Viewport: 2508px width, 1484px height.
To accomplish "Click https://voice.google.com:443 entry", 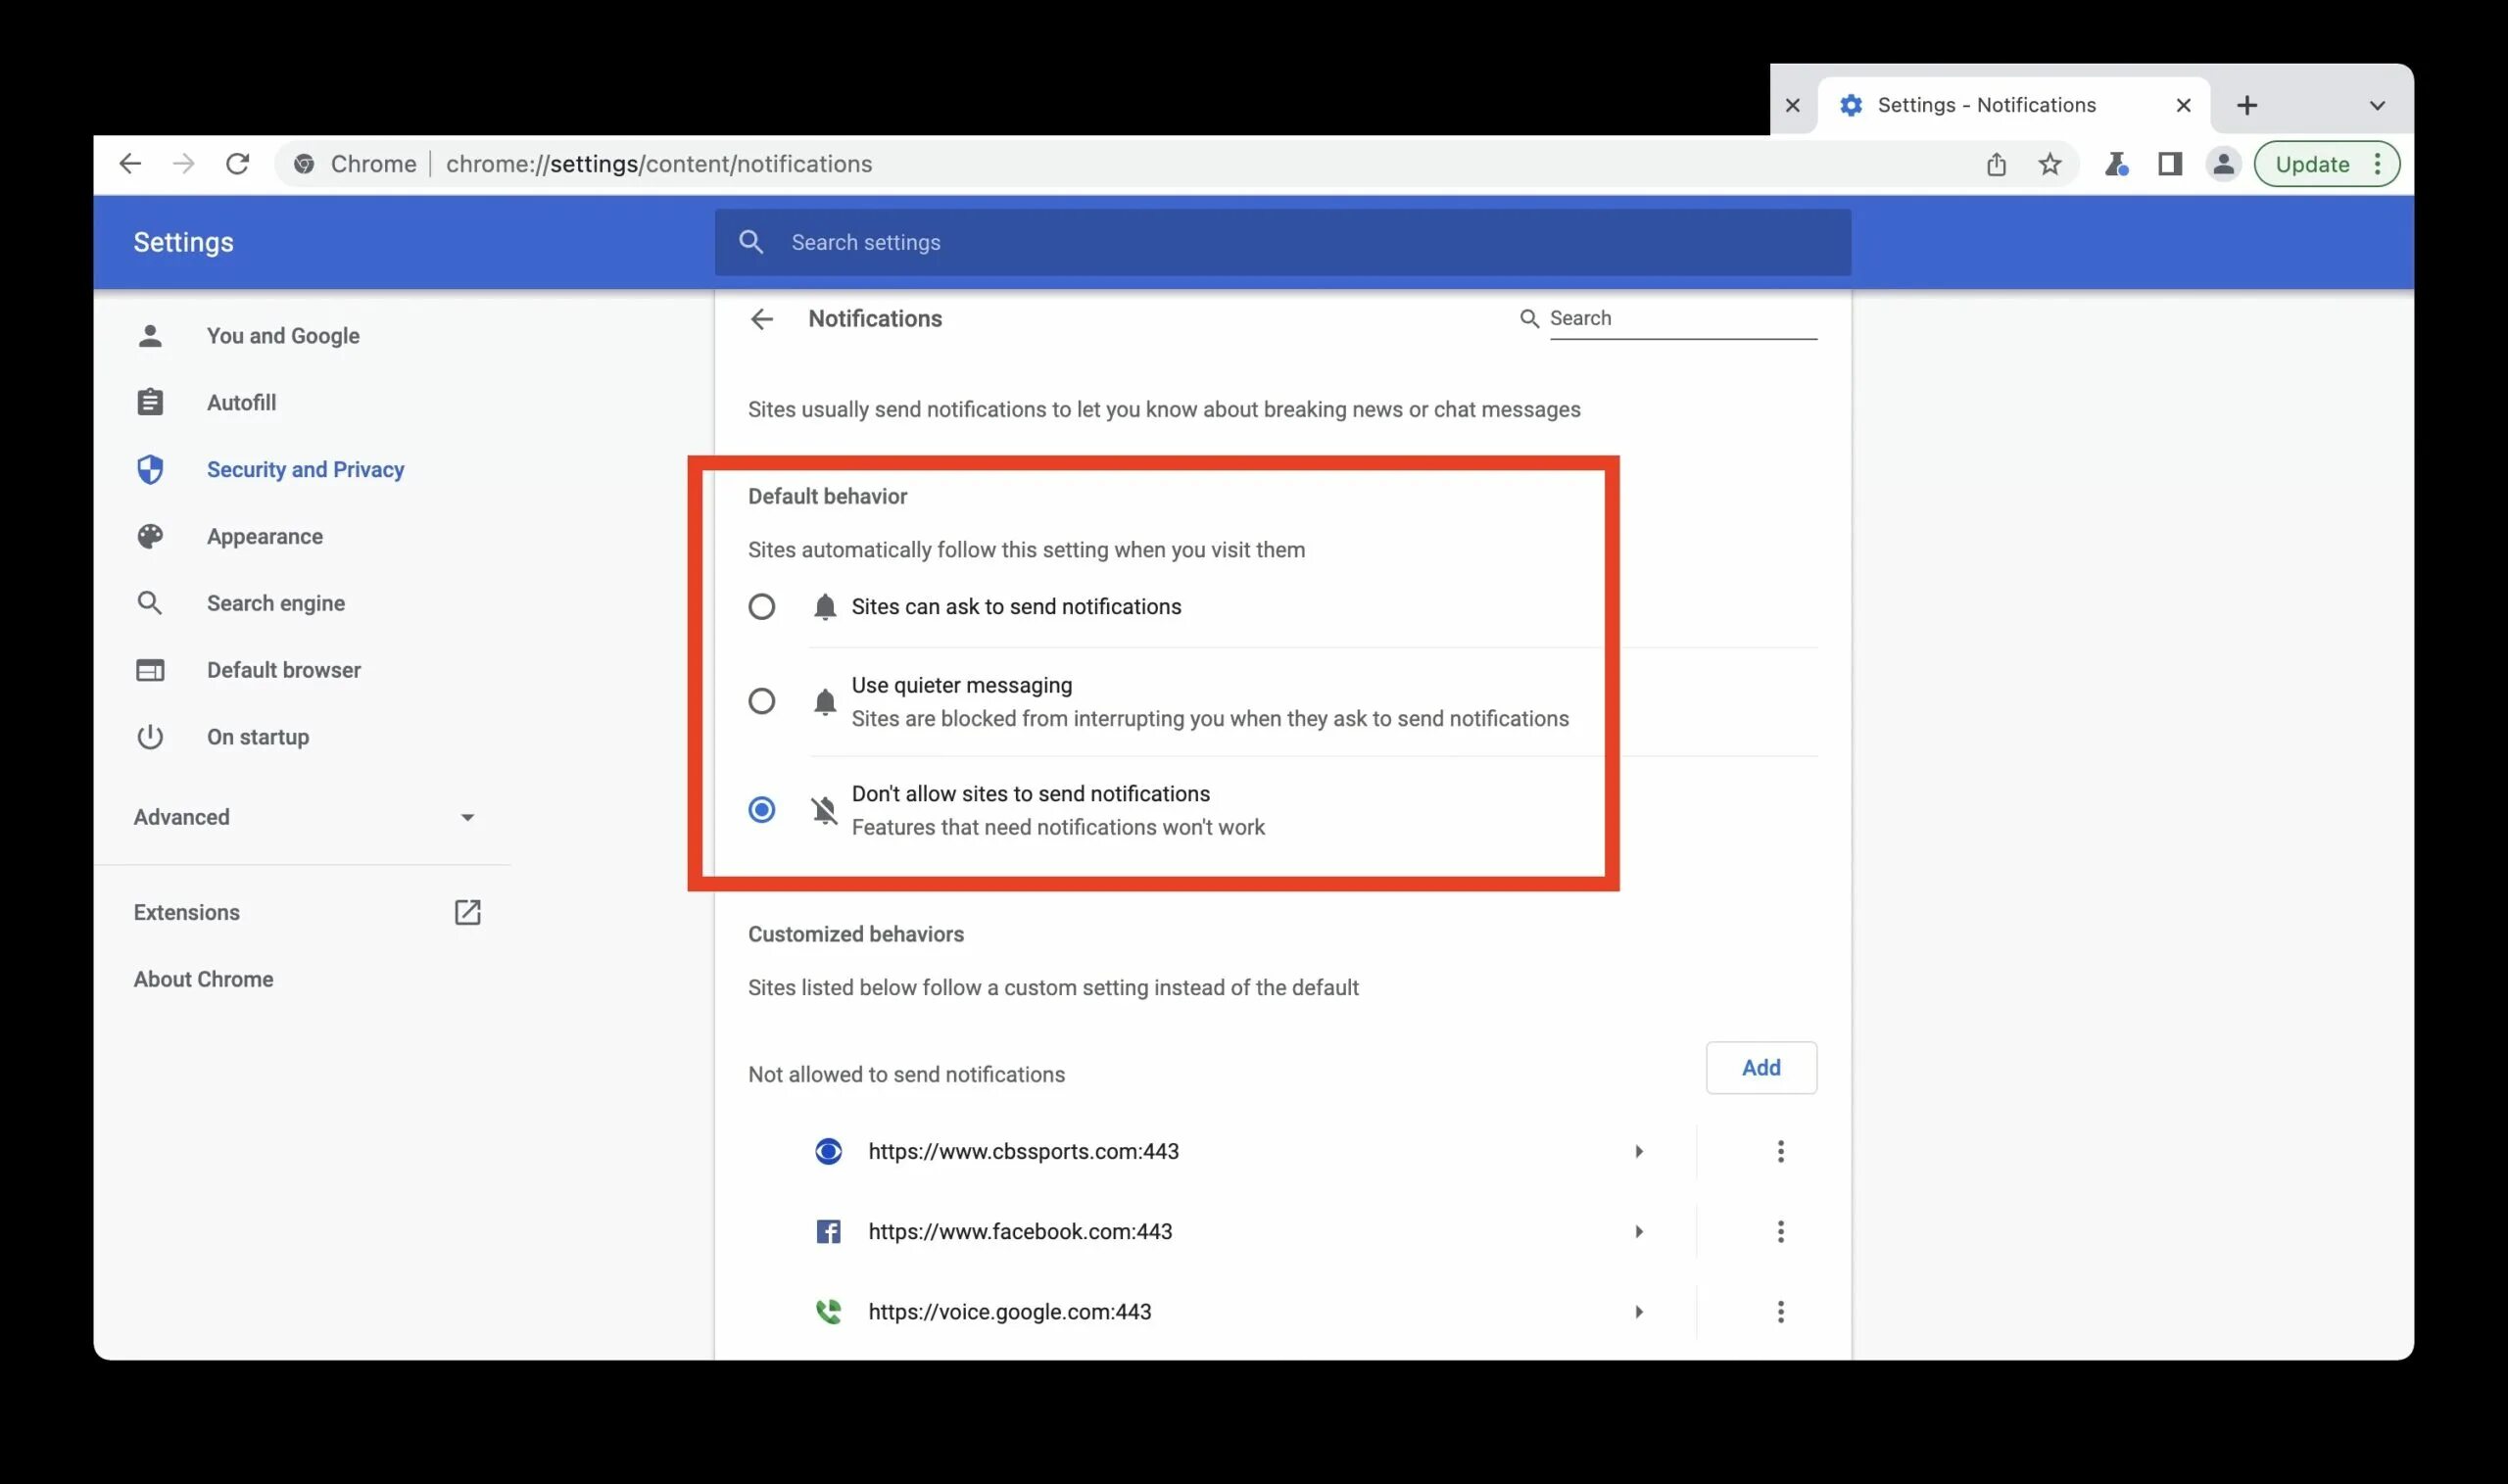I will point(1010,1312).
